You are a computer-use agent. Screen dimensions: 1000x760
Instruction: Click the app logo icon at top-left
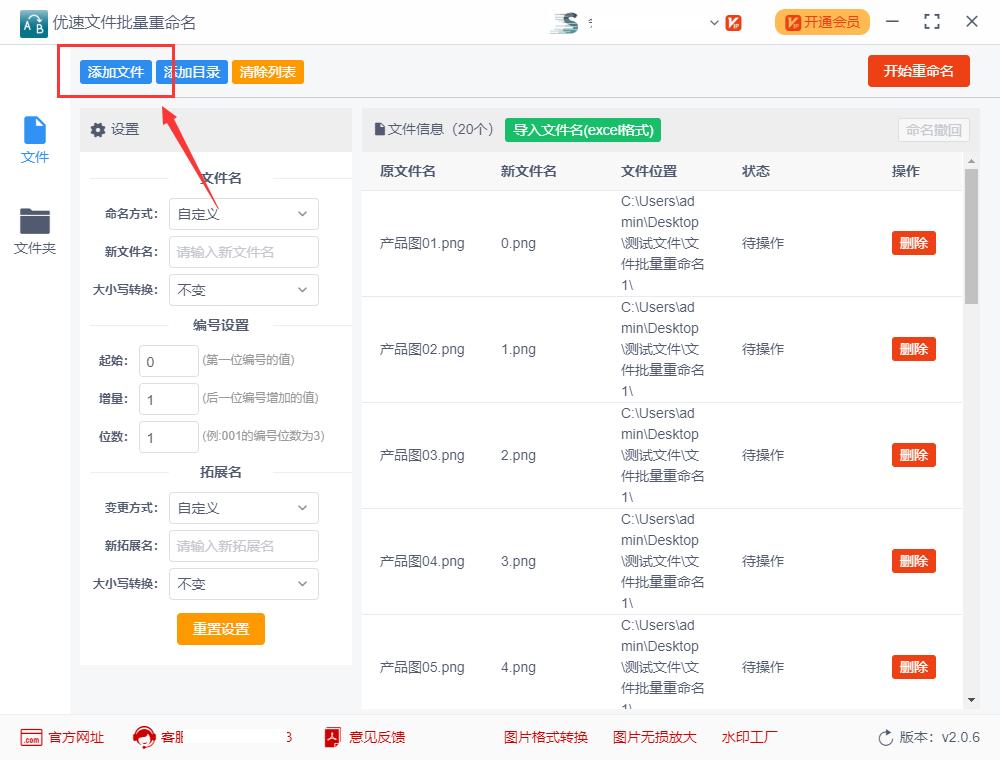click(x=33, y=22)
